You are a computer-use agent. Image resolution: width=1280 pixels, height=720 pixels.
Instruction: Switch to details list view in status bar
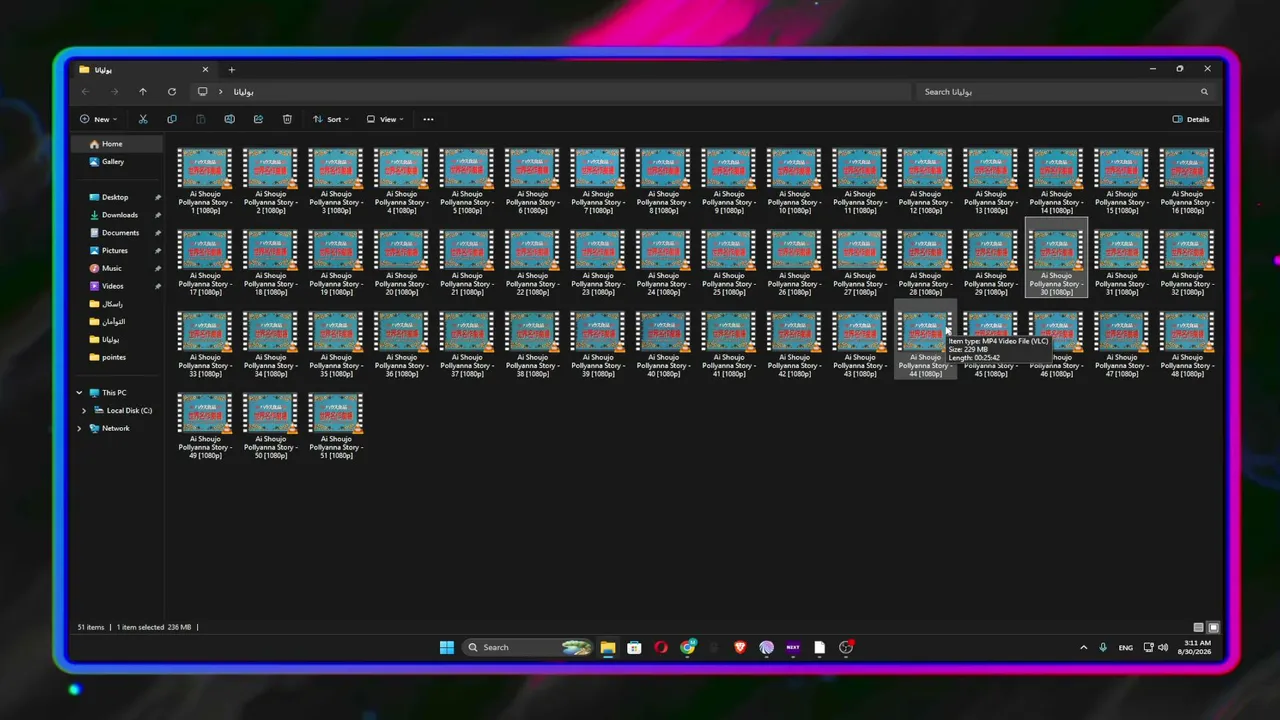point(1199,627)
